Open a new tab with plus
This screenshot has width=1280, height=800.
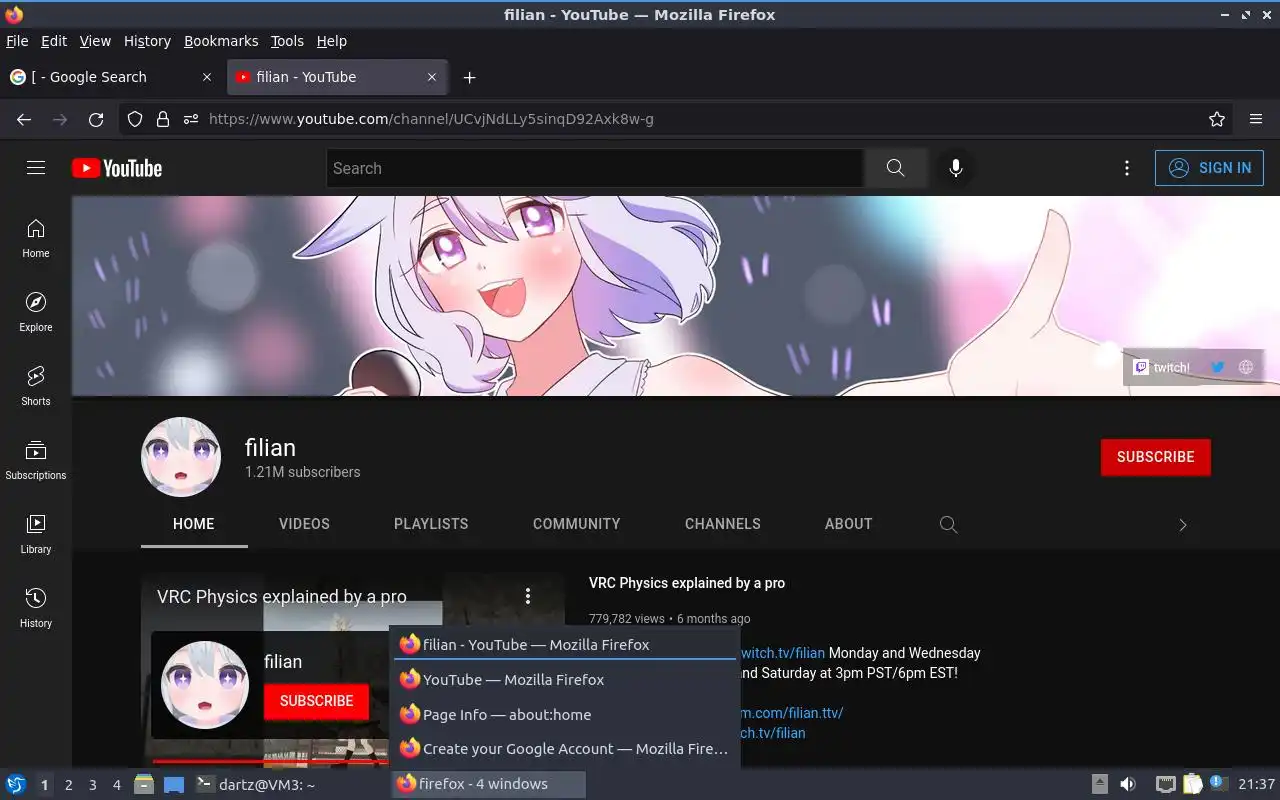click(x=470, y=77)
